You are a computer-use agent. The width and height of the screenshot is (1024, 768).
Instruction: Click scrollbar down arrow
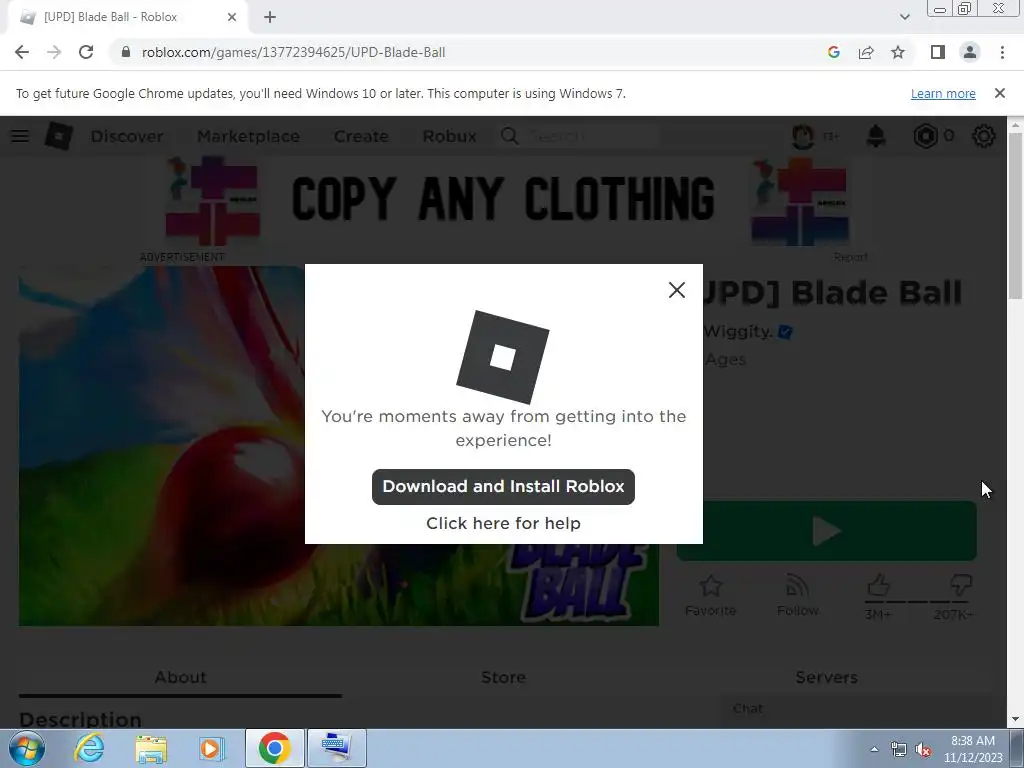tap(1015, 719)
